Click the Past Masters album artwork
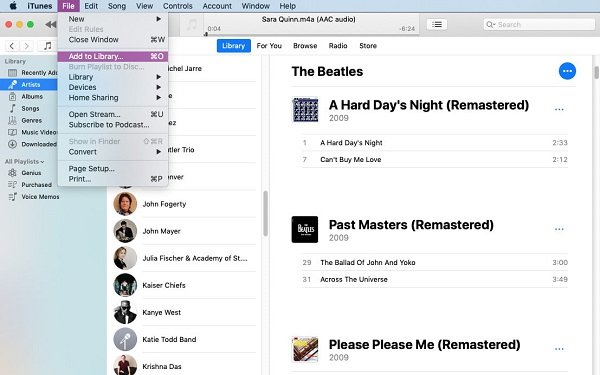 click(305, 229)
